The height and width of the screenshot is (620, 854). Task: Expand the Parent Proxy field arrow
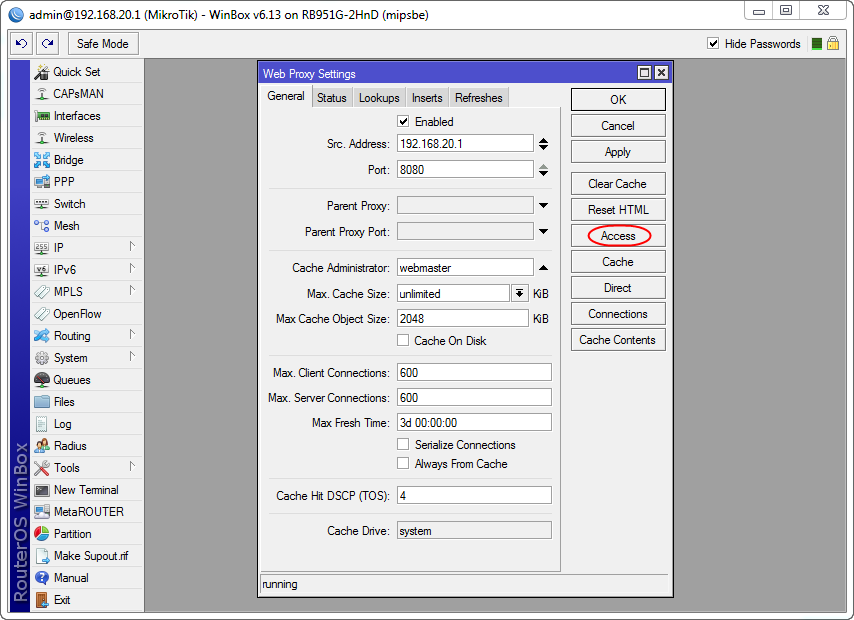[543, 205]
